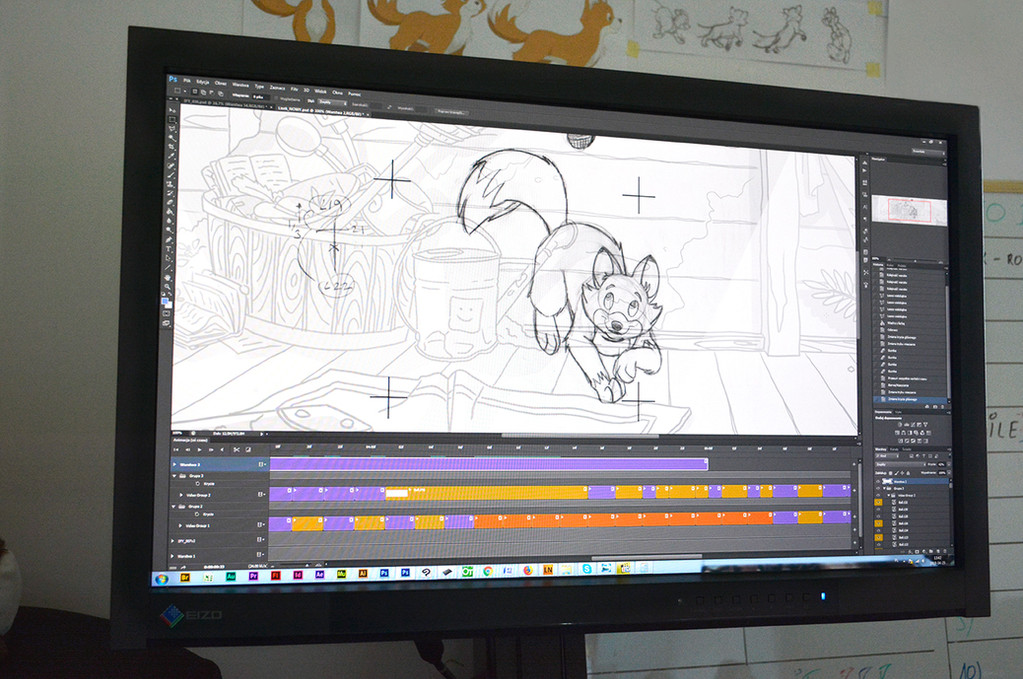
Task: Click the timeline transition icon beside the scissors
Action: pos(248,450)
